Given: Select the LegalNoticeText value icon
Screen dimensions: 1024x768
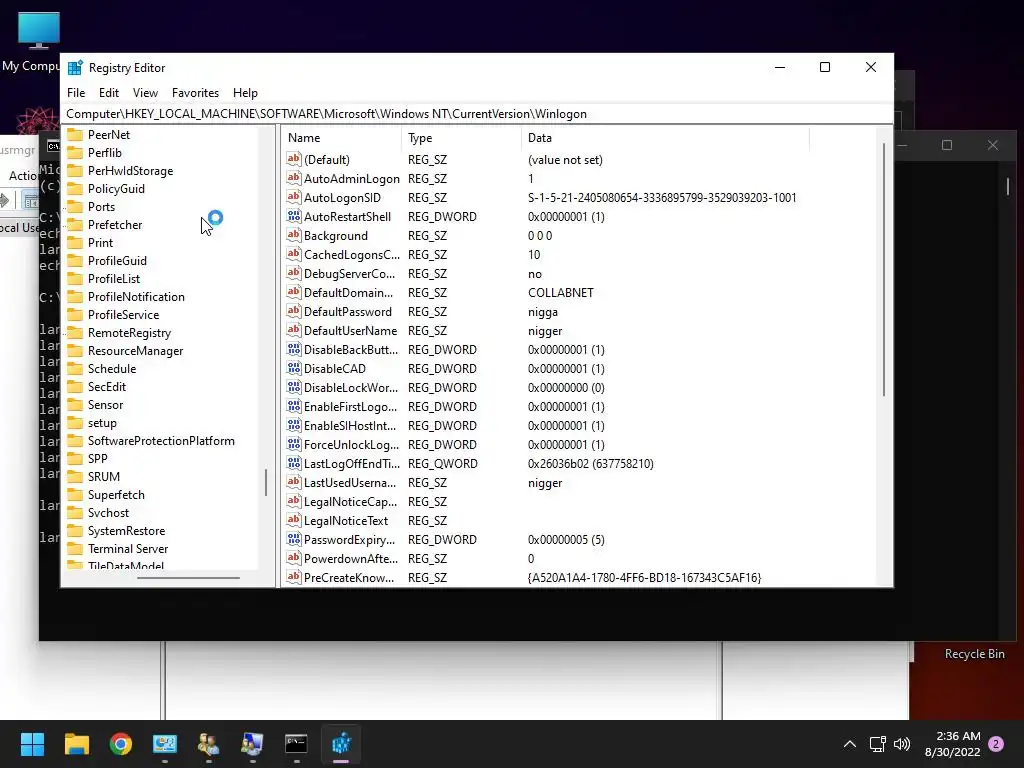Looking at the screenshot, I should tap(294, 520).
